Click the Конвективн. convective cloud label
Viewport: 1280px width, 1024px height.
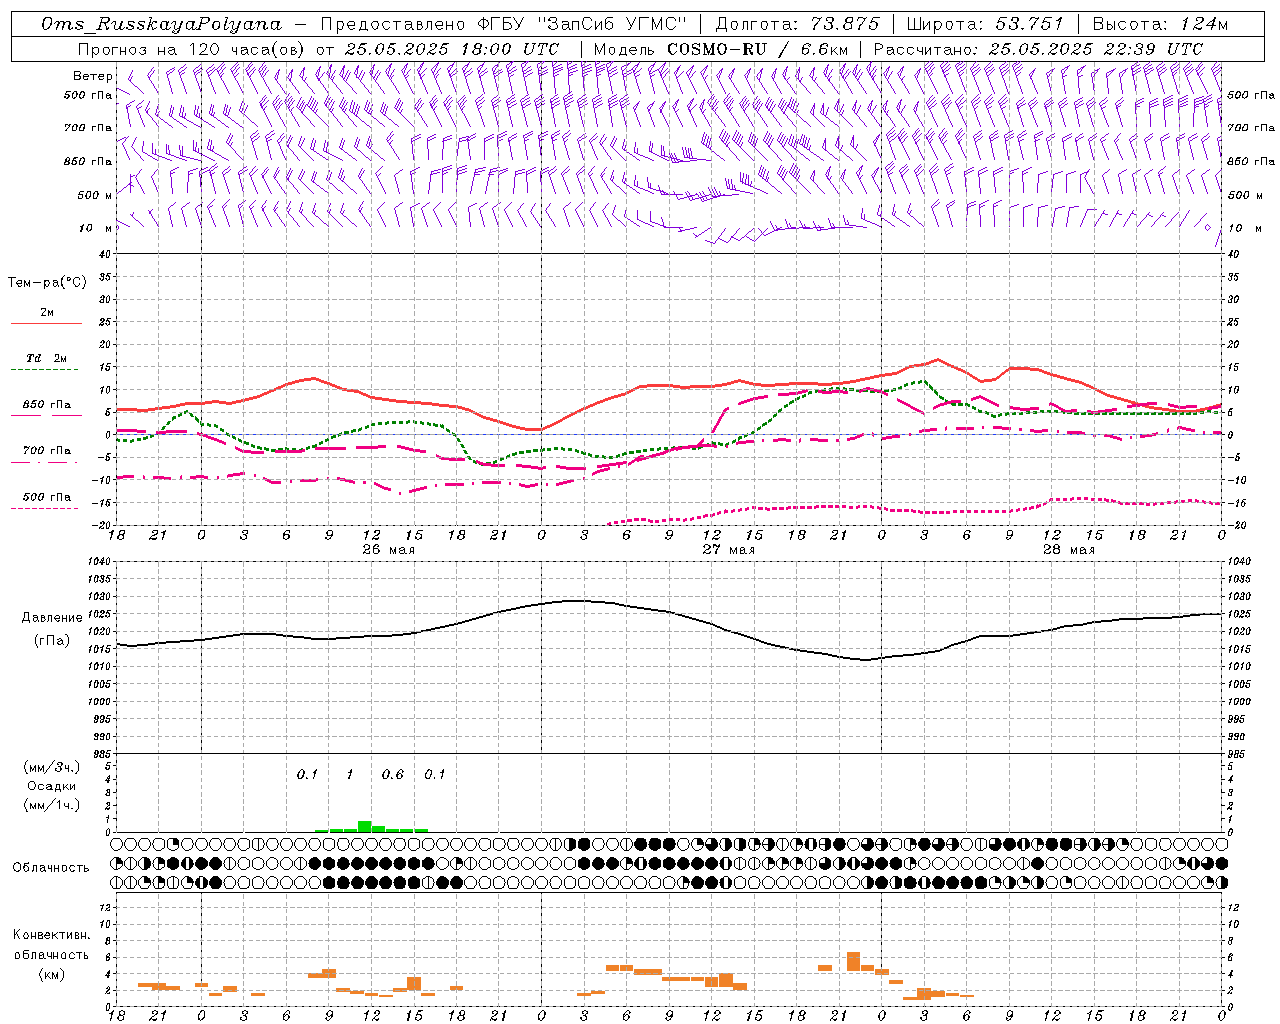click(52, 935)
